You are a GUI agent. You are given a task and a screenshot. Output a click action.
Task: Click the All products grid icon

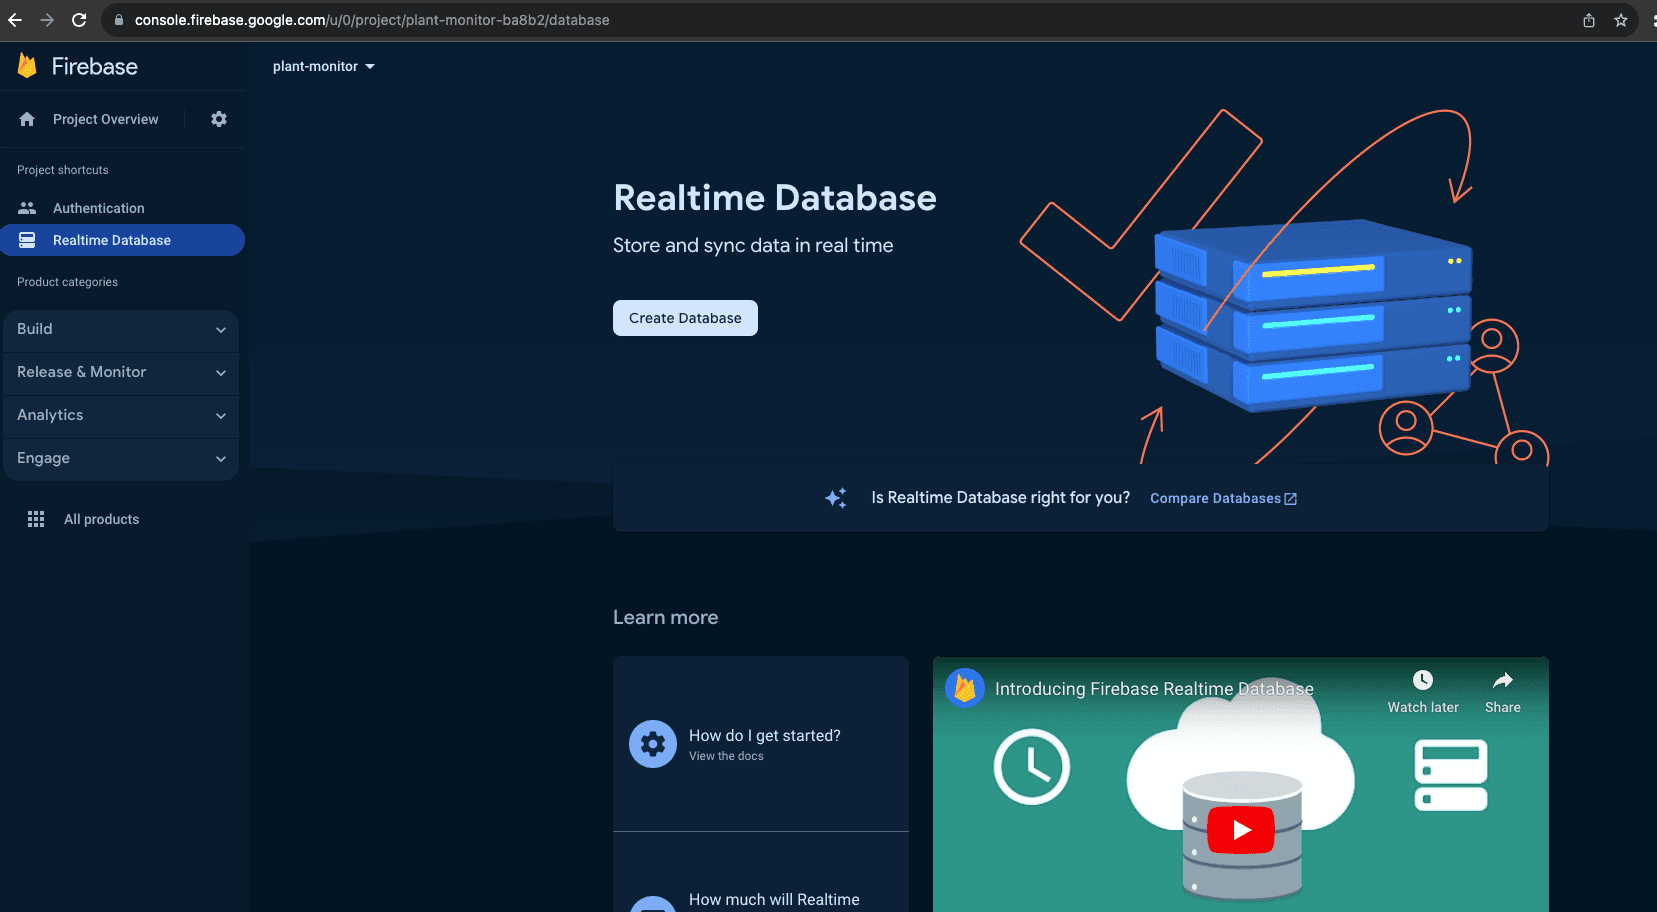[36, 519]
